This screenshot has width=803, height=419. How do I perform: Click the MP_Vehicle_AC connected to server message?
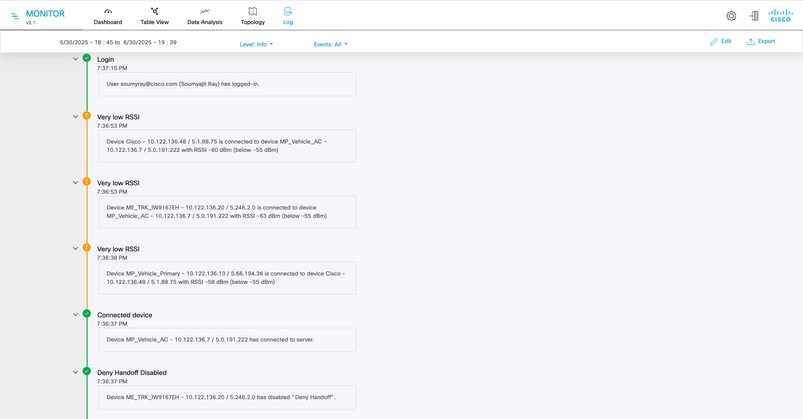point(227,340)
